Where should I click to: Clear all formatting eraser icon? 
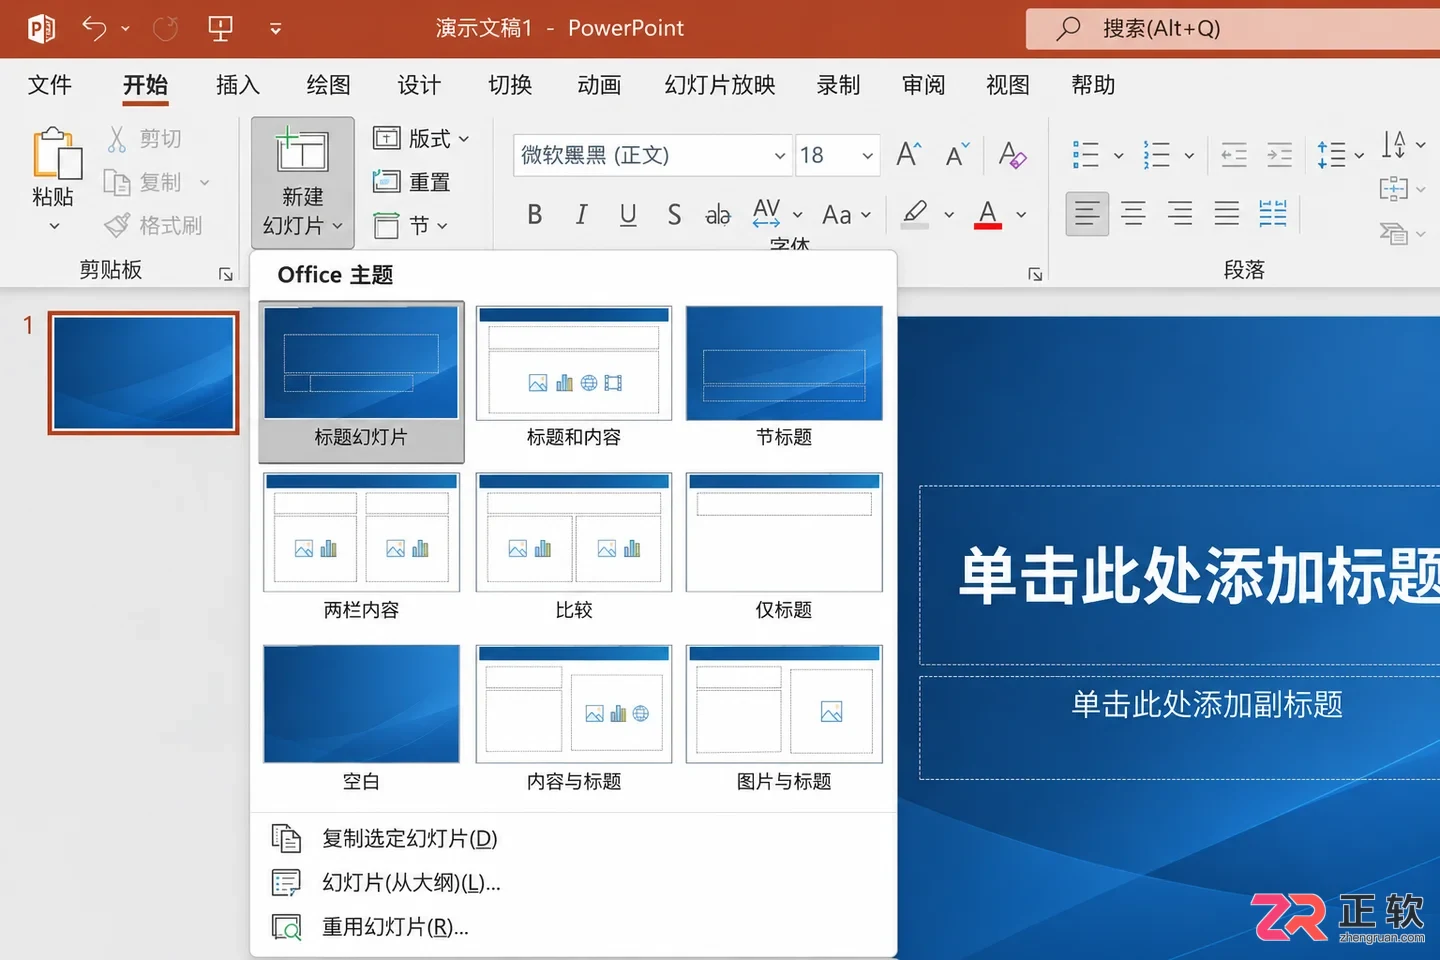(x=1012, y=154)
